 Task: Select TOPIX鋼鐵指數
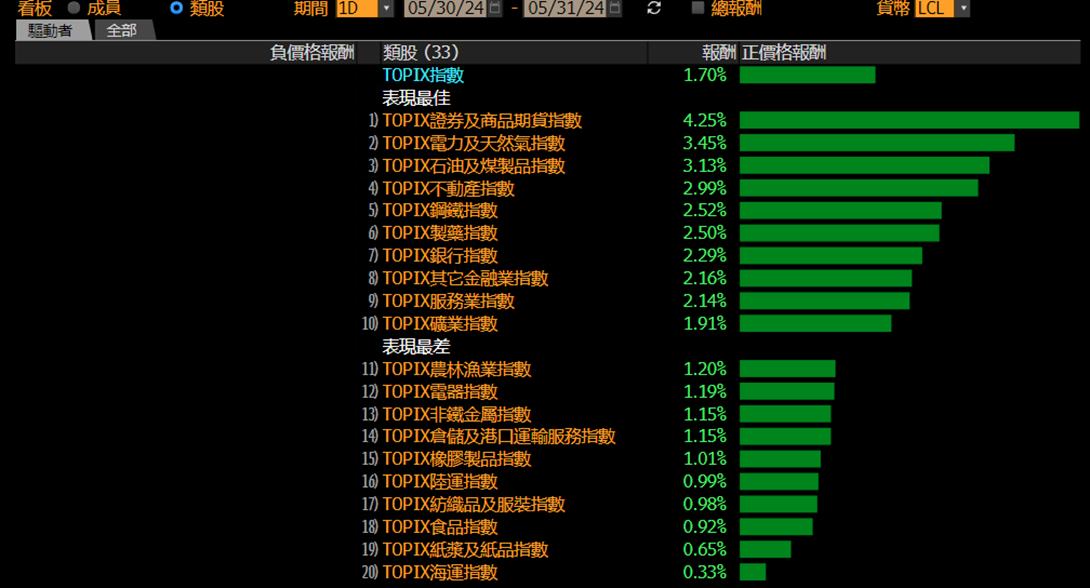click(440, 211)
